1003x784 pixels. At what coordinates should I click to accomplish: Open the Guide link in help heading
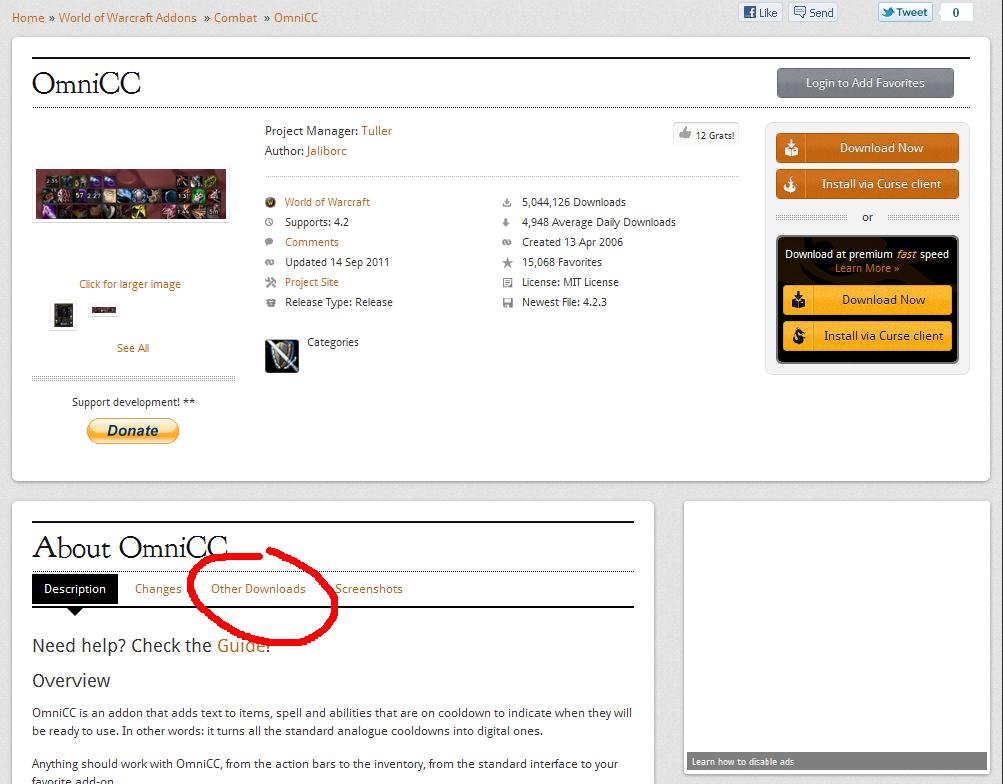click(x=241, y=646)
